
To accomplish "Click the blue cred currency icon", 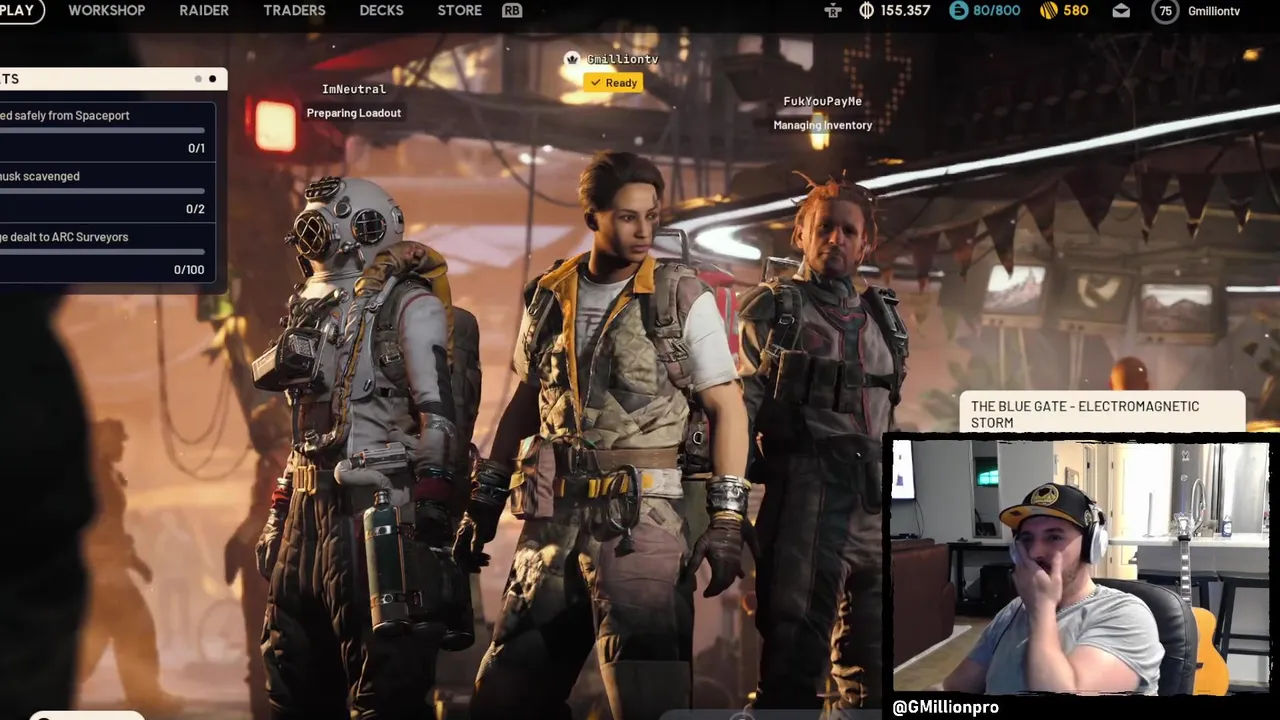I will (958, 11).
